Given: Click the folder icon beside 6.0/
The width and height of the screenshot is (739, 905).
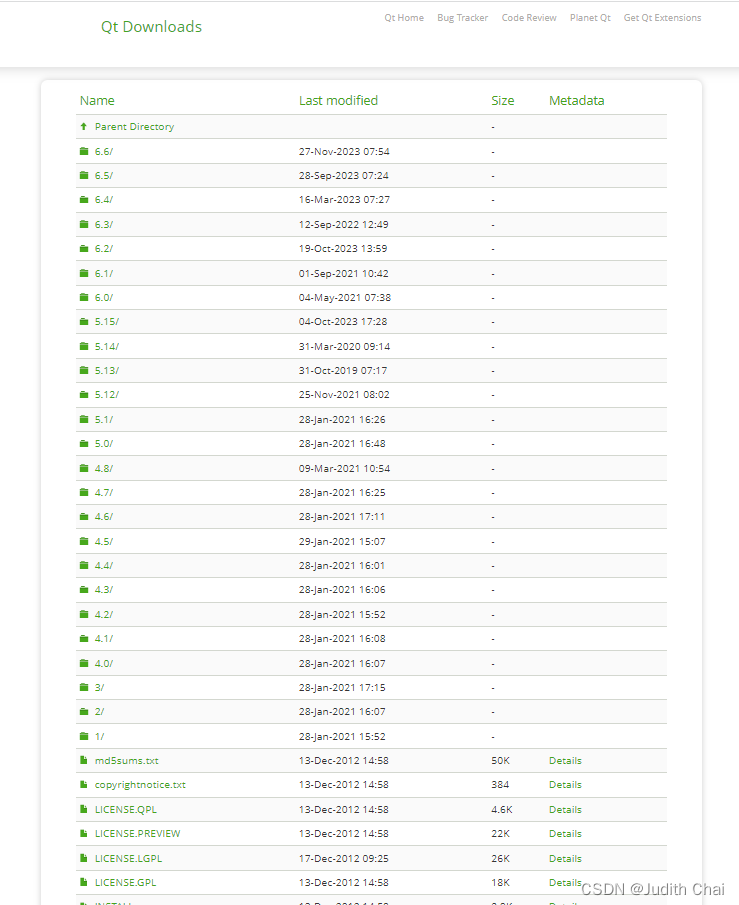Looking at the screenshot, I should click(x=84, y=297).
